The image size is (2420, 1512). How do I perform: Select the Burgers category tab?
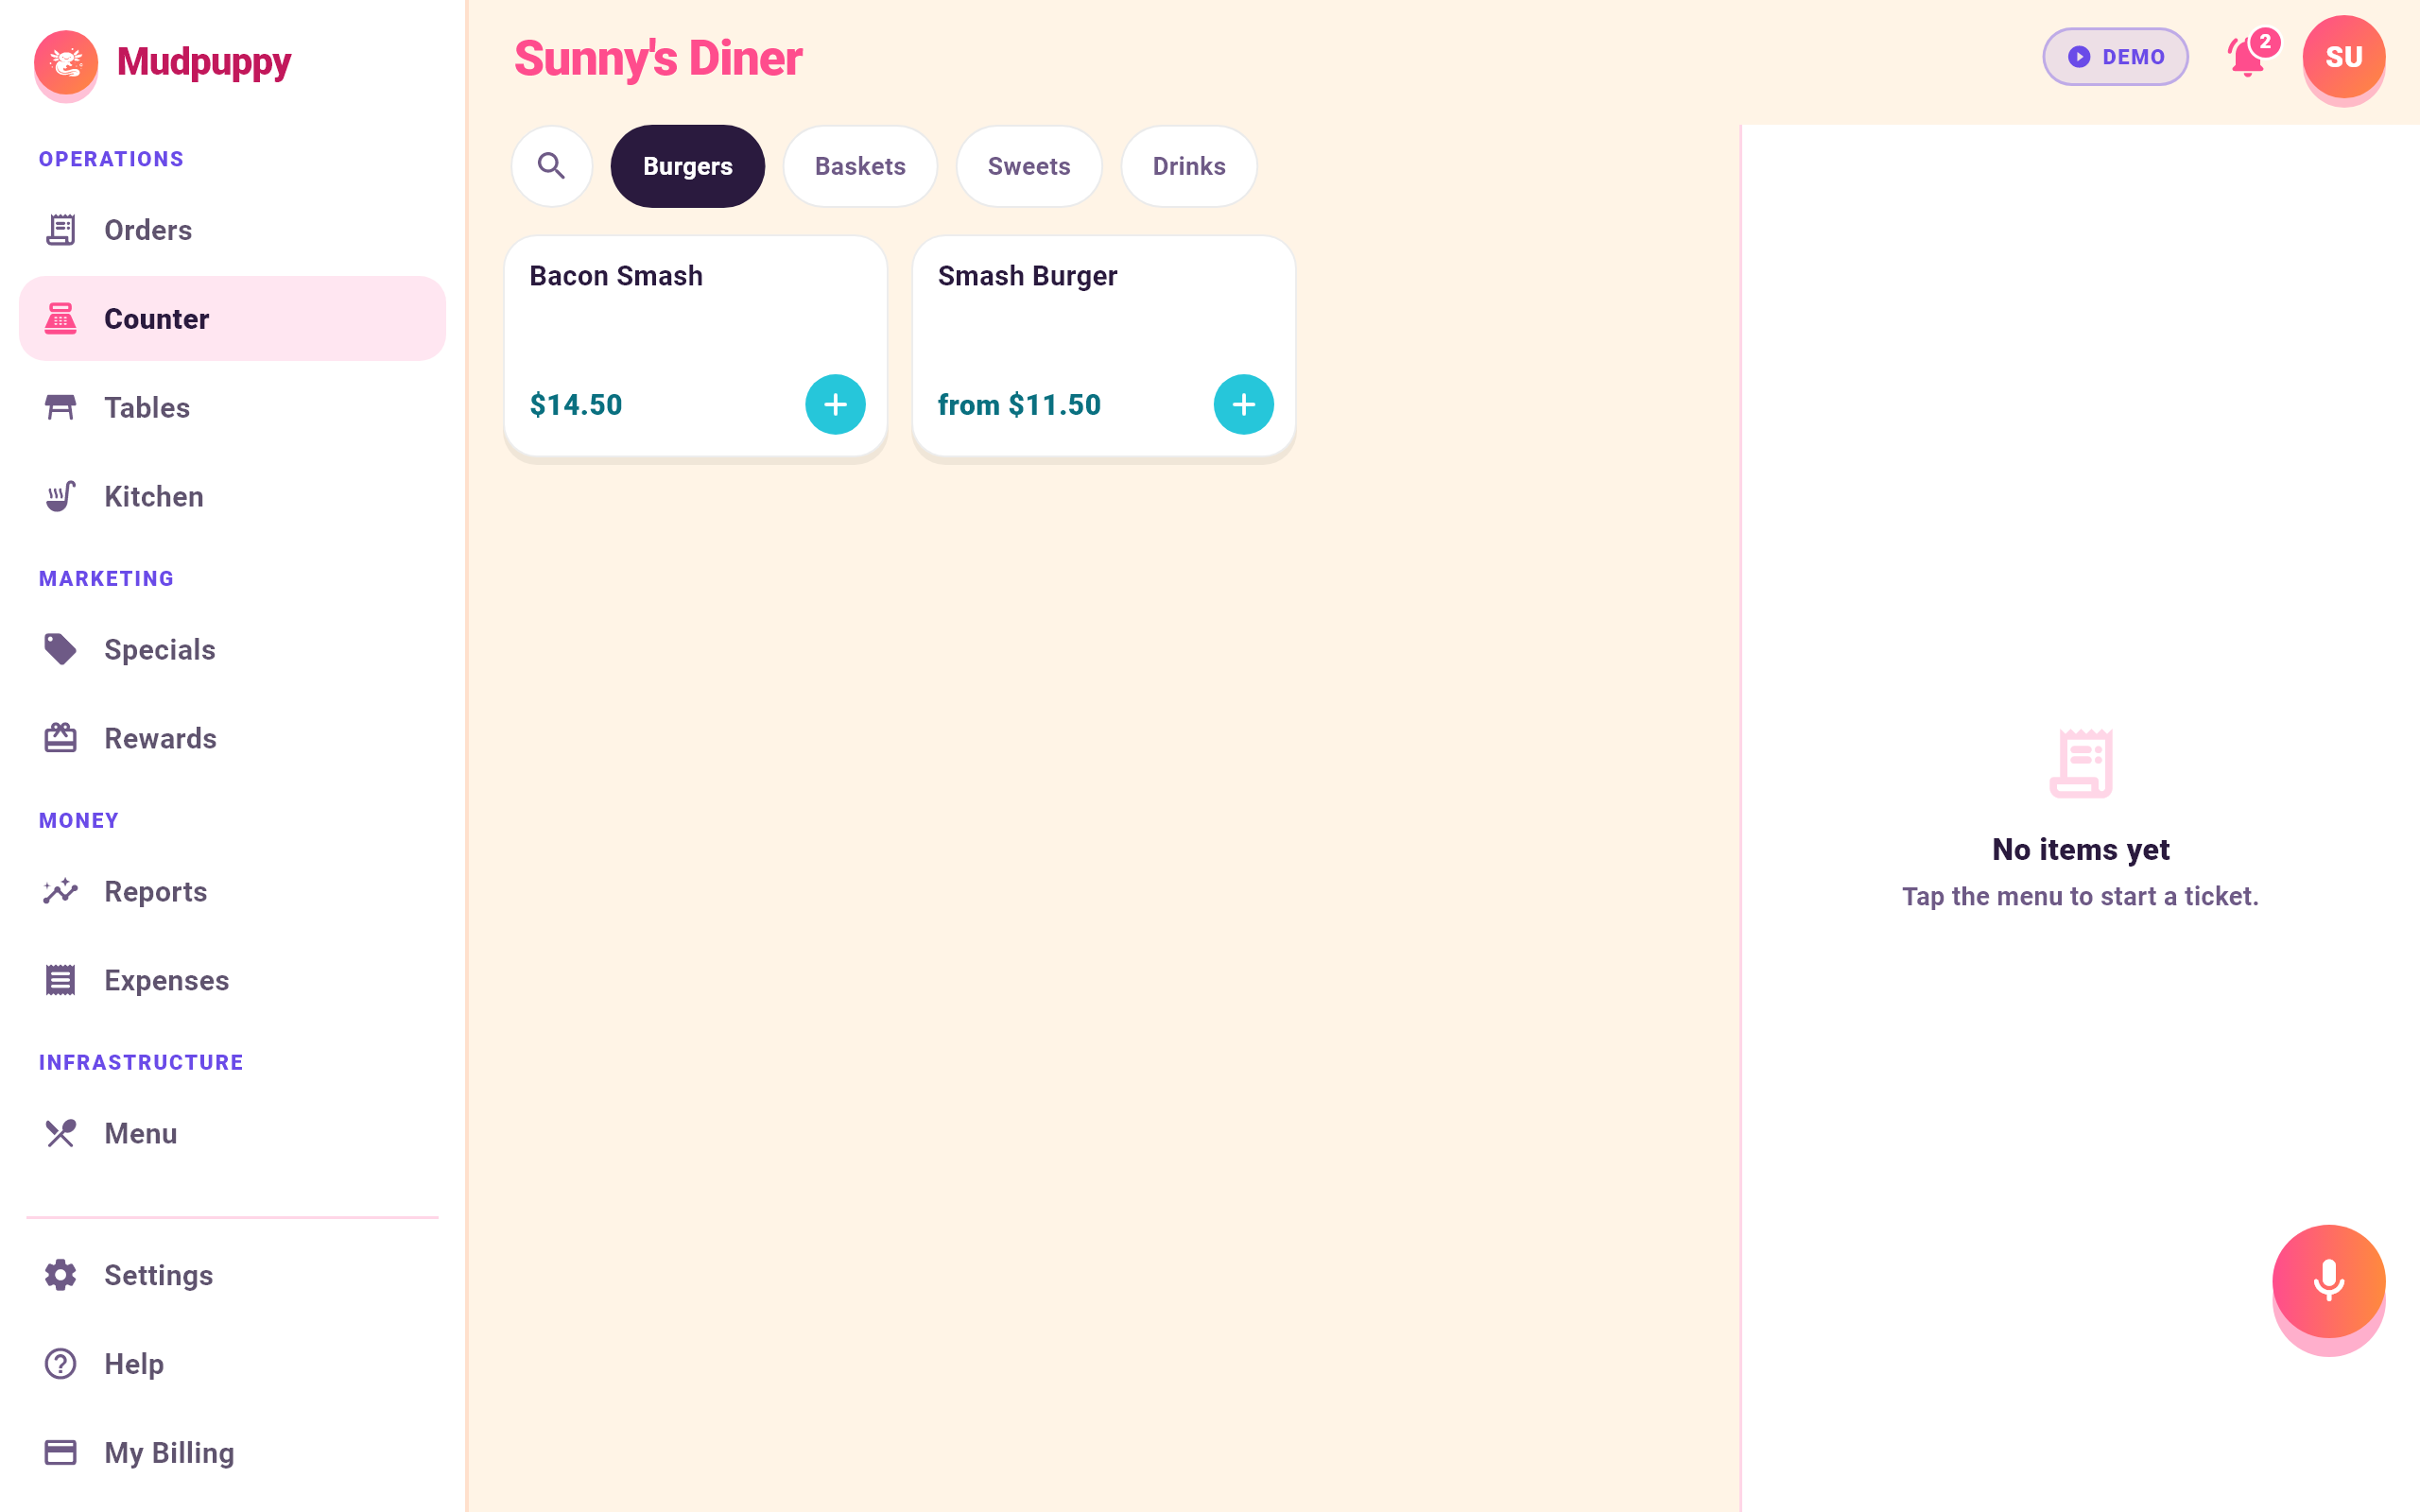(x=687, y=166)
